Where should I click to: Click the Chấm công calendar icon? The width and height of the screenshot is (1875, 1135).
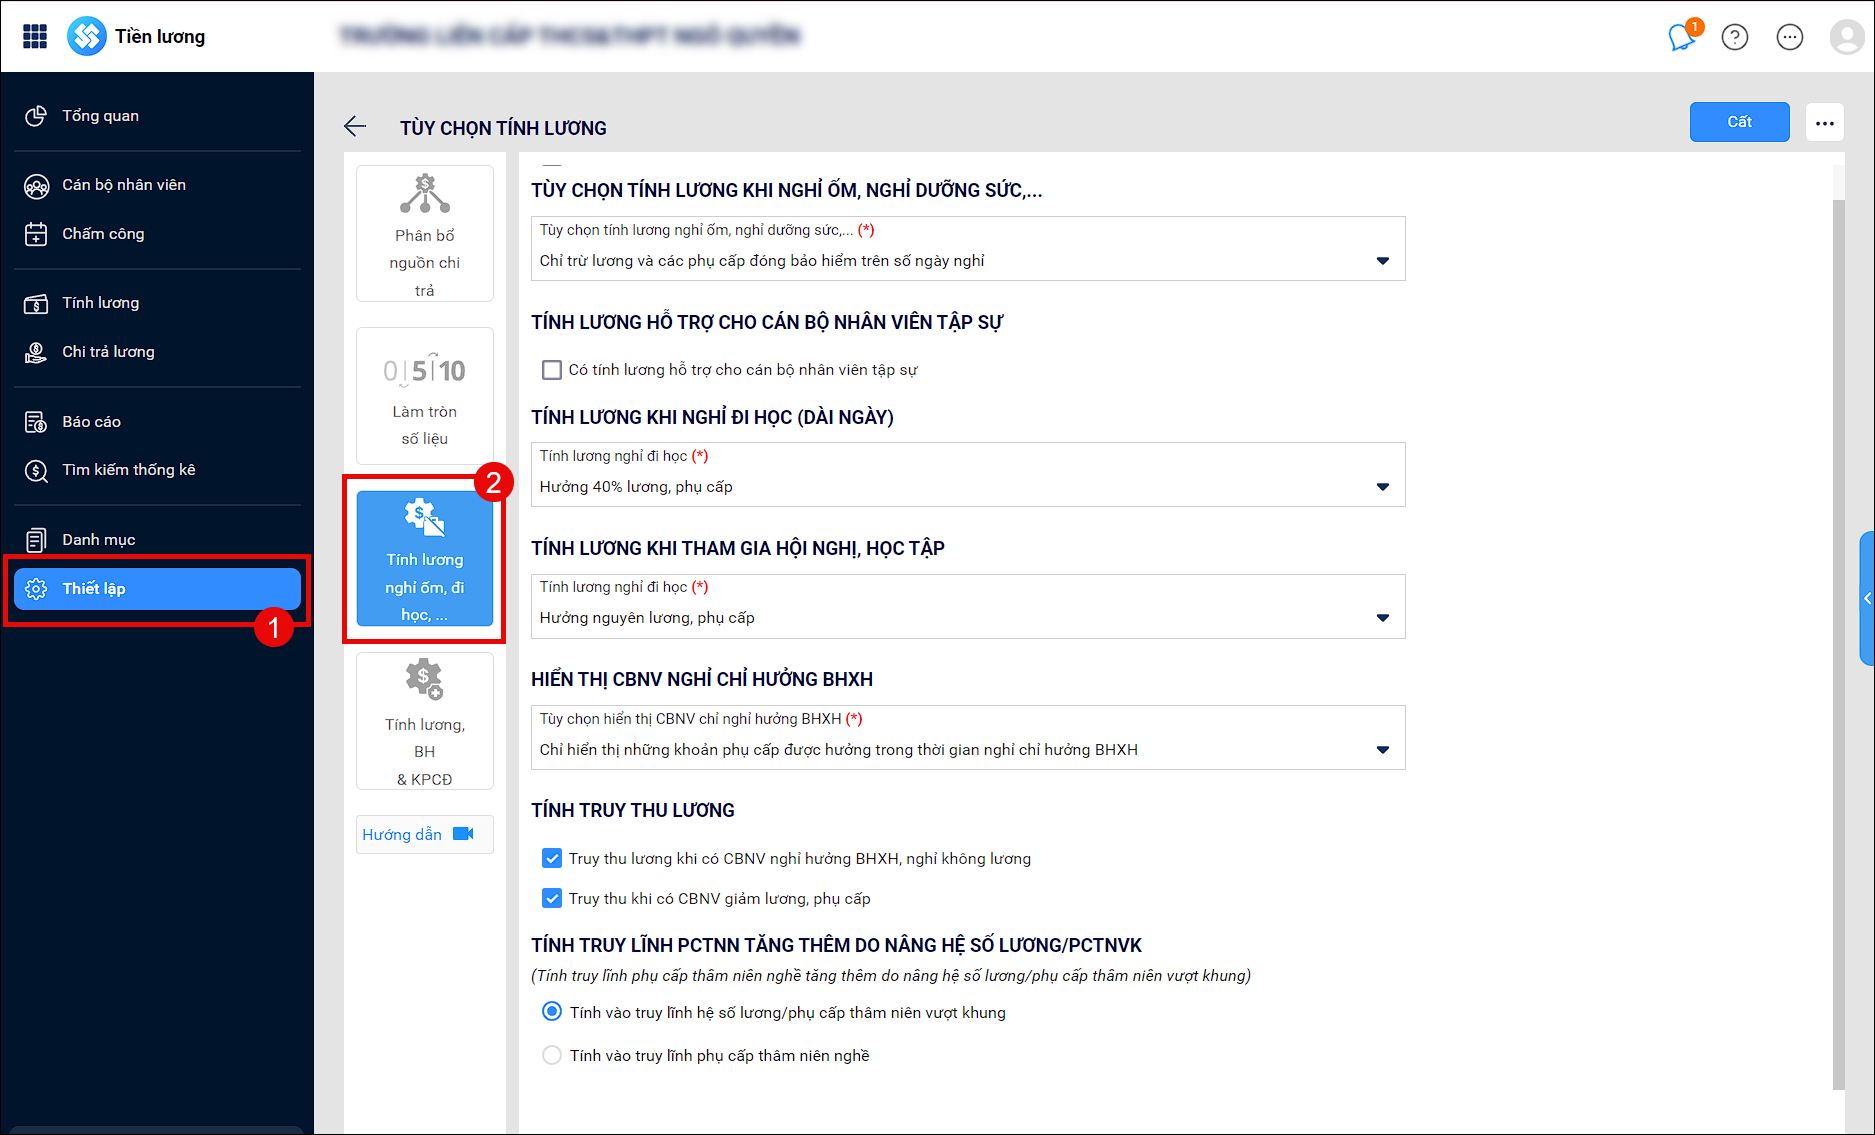(36, 234)
